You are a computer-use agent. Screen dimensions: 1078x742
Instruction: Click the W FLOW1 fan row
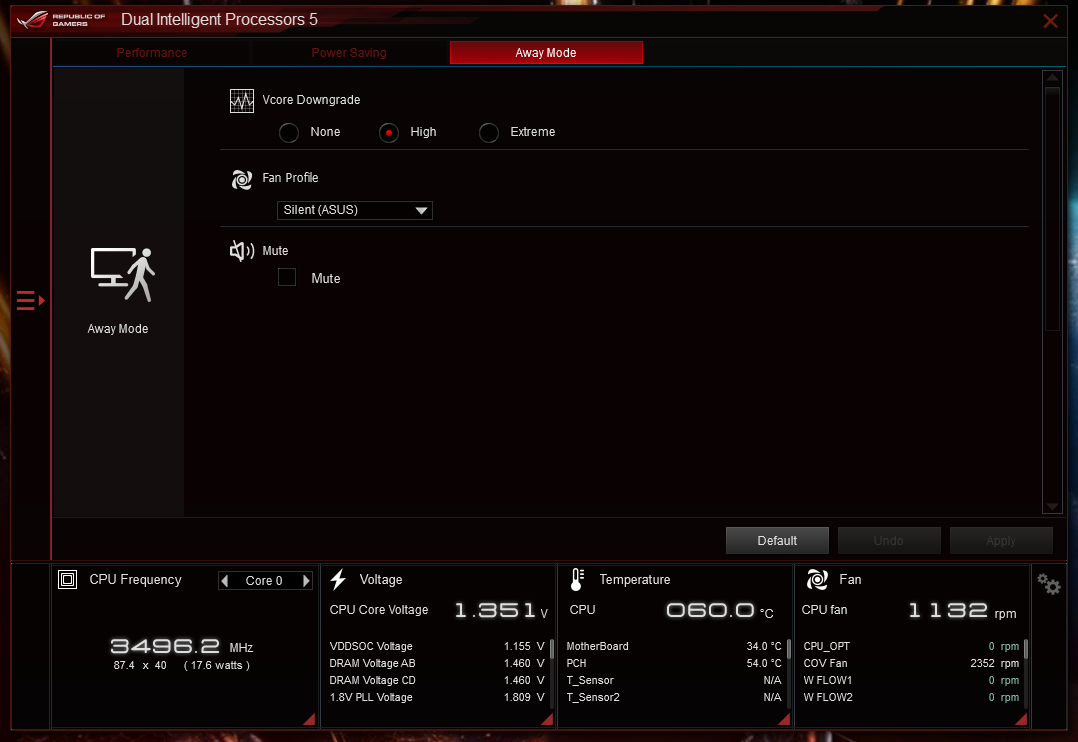click(911, 680)
